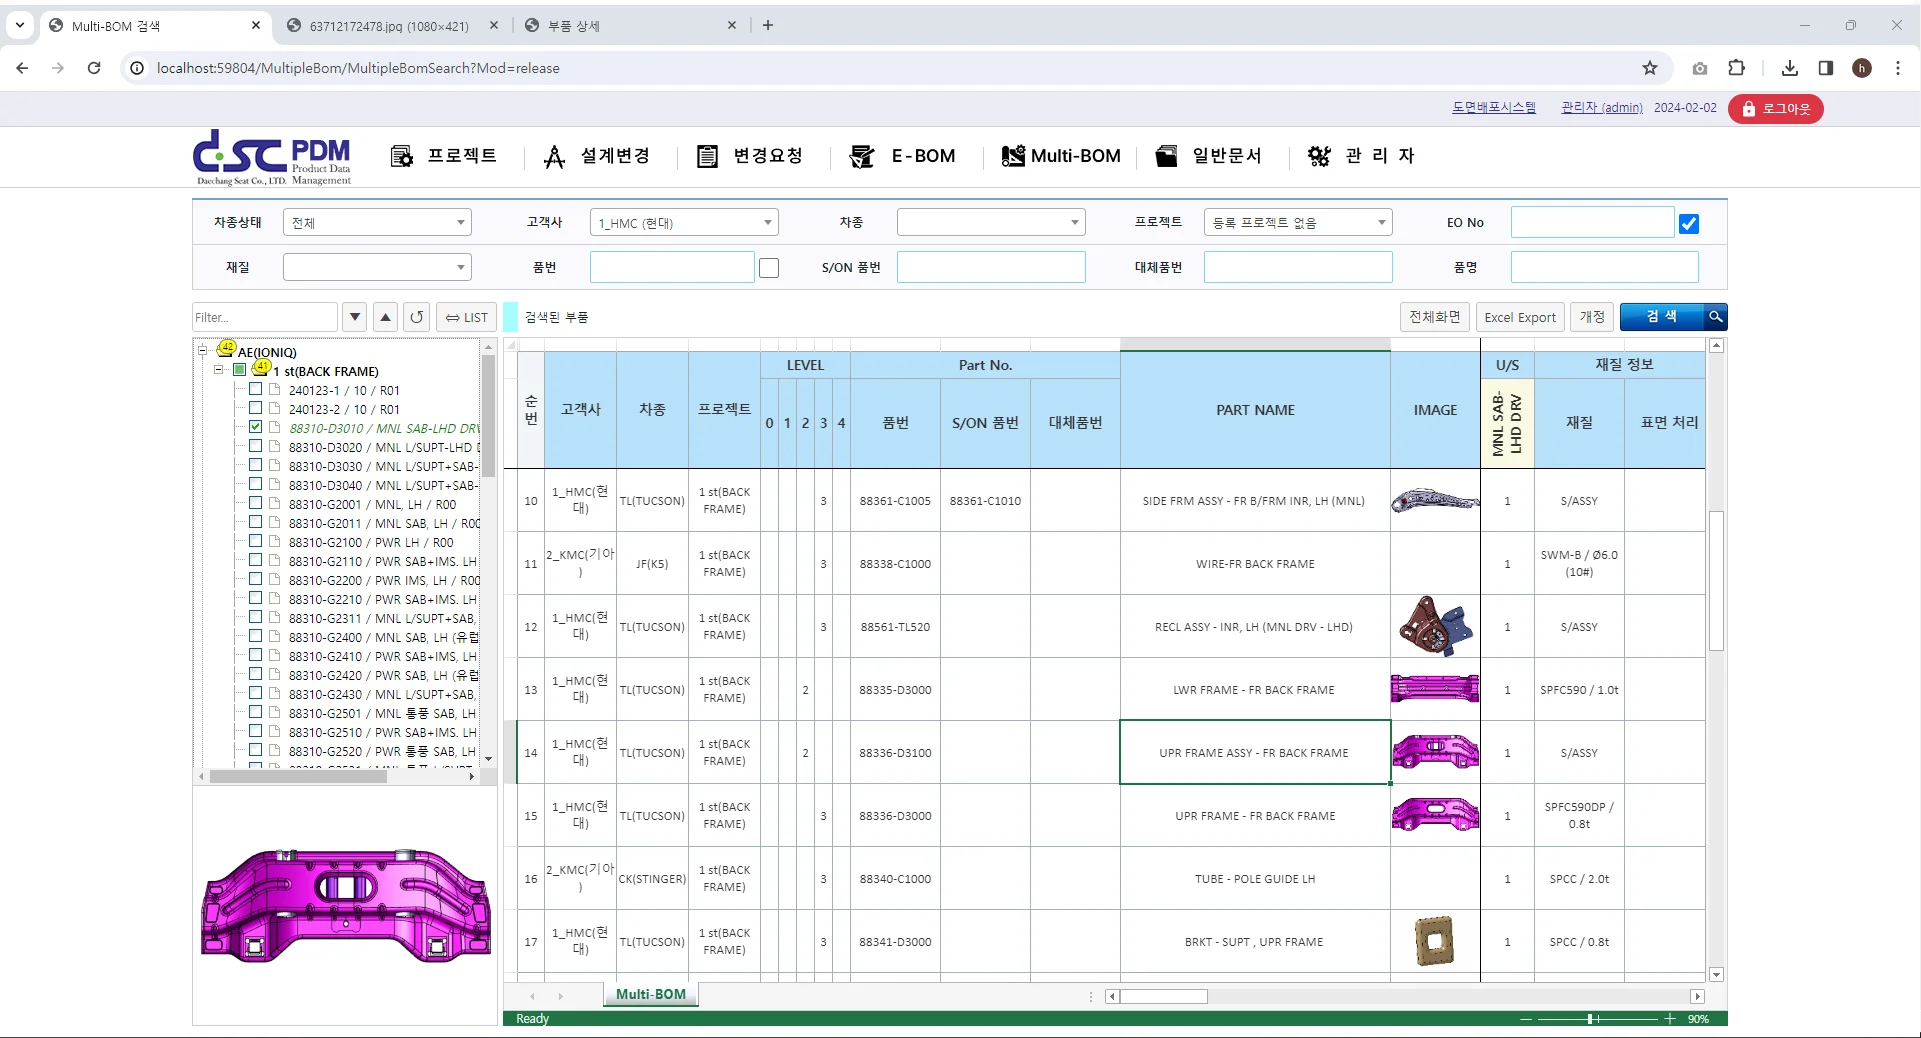Click the 개정 button
The image size is (1921, 1038).
(x=1592, y=317)
